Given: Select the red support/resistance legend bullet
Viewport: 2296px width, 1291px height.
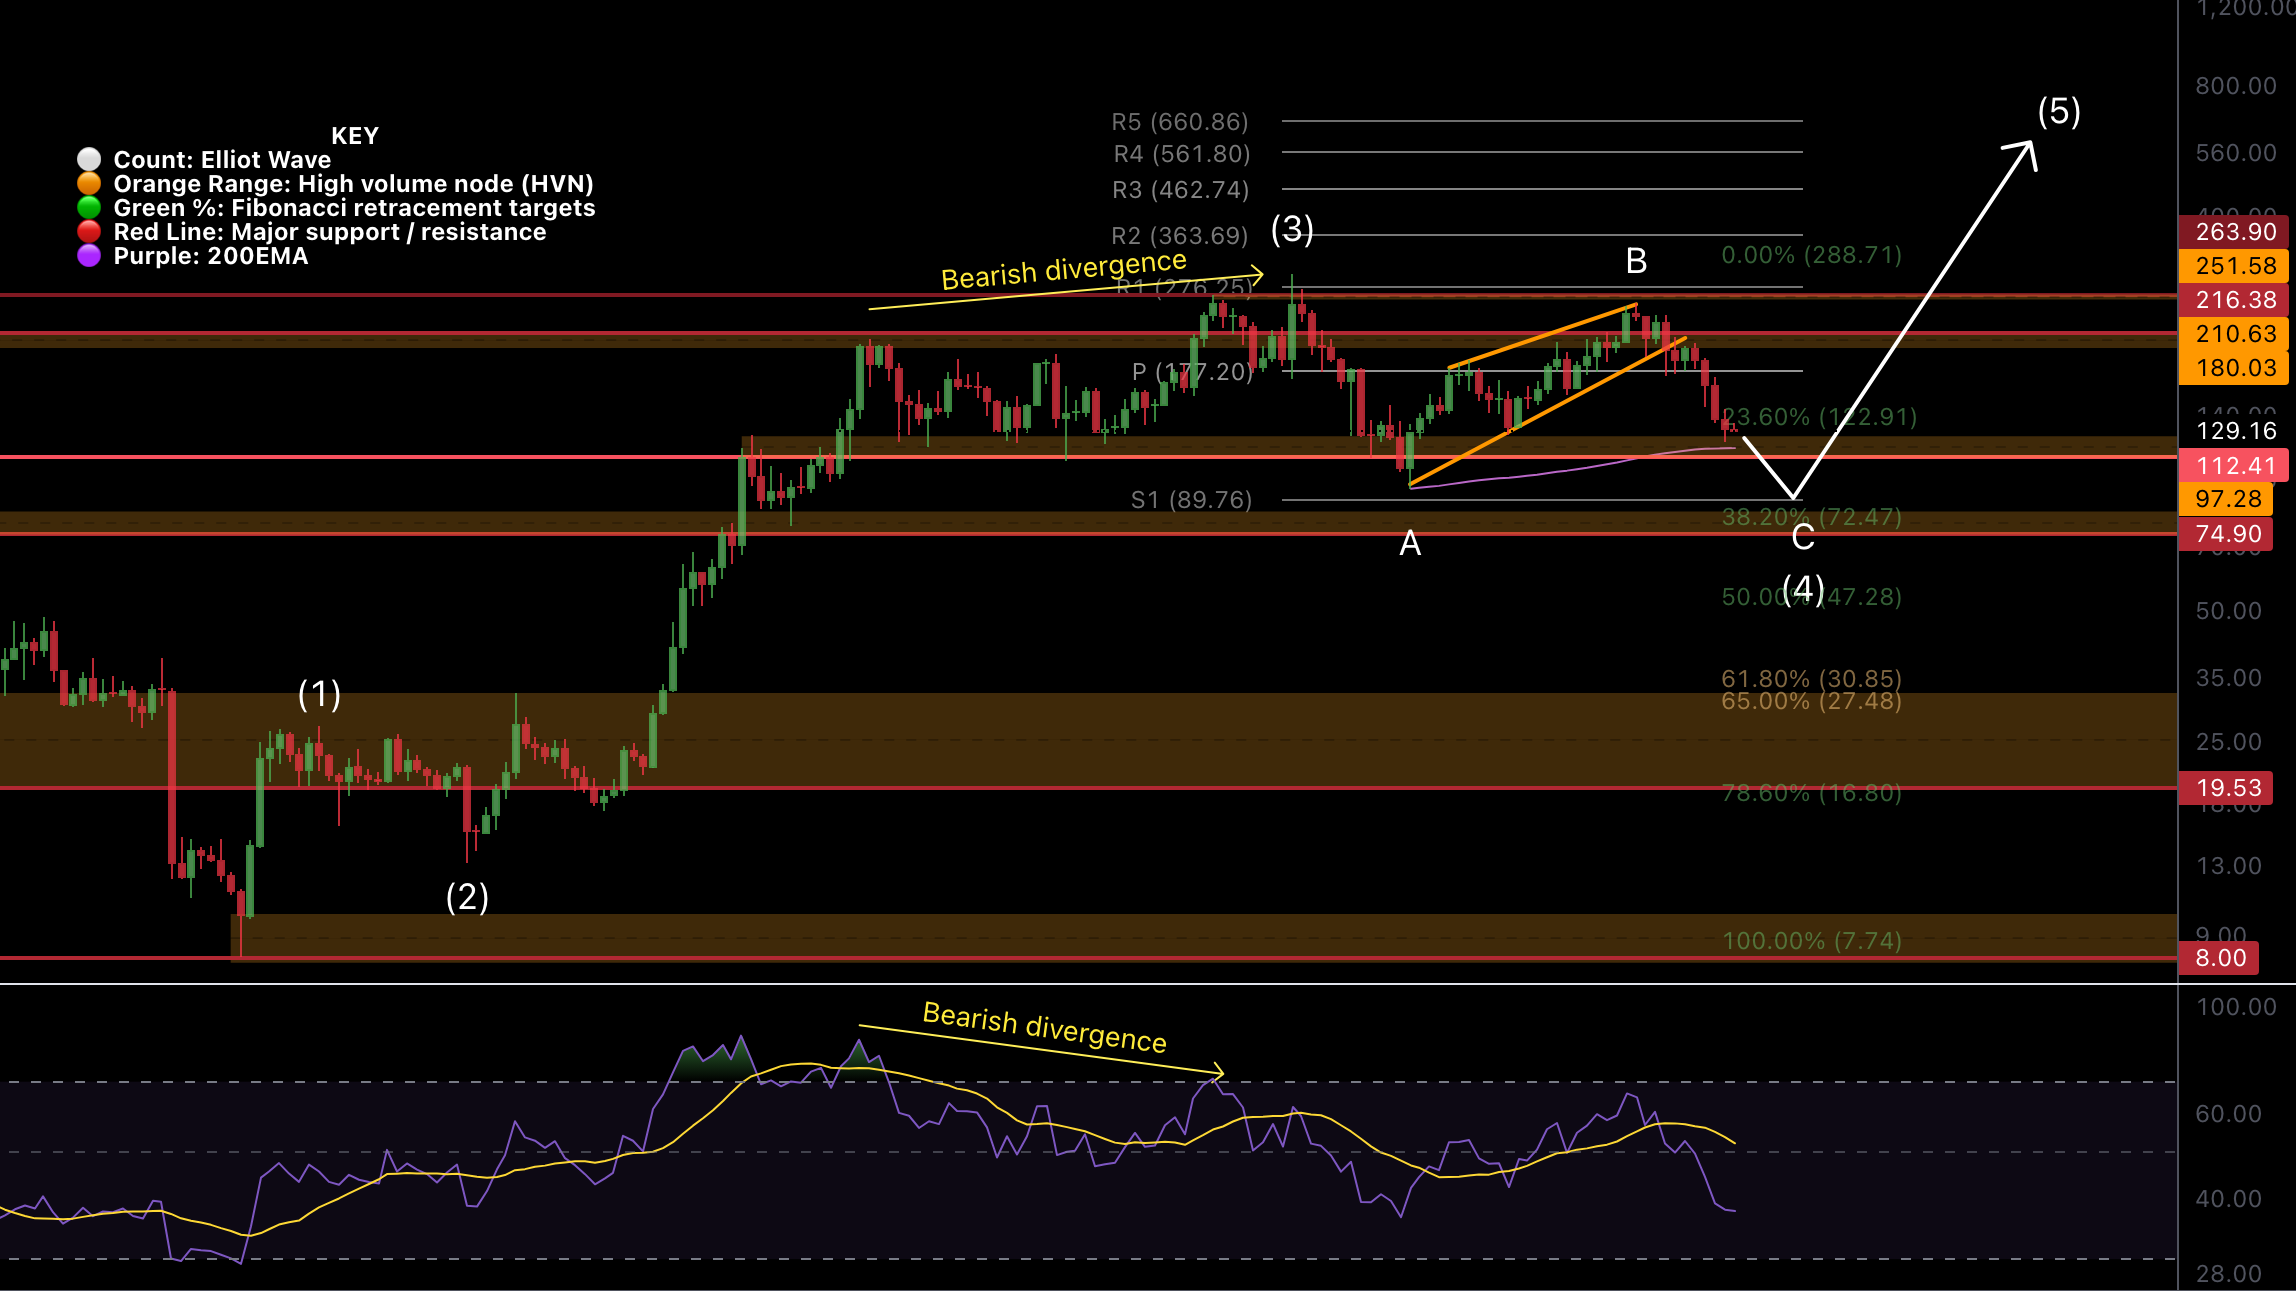Looking at the screenshot, I should 87,231.
